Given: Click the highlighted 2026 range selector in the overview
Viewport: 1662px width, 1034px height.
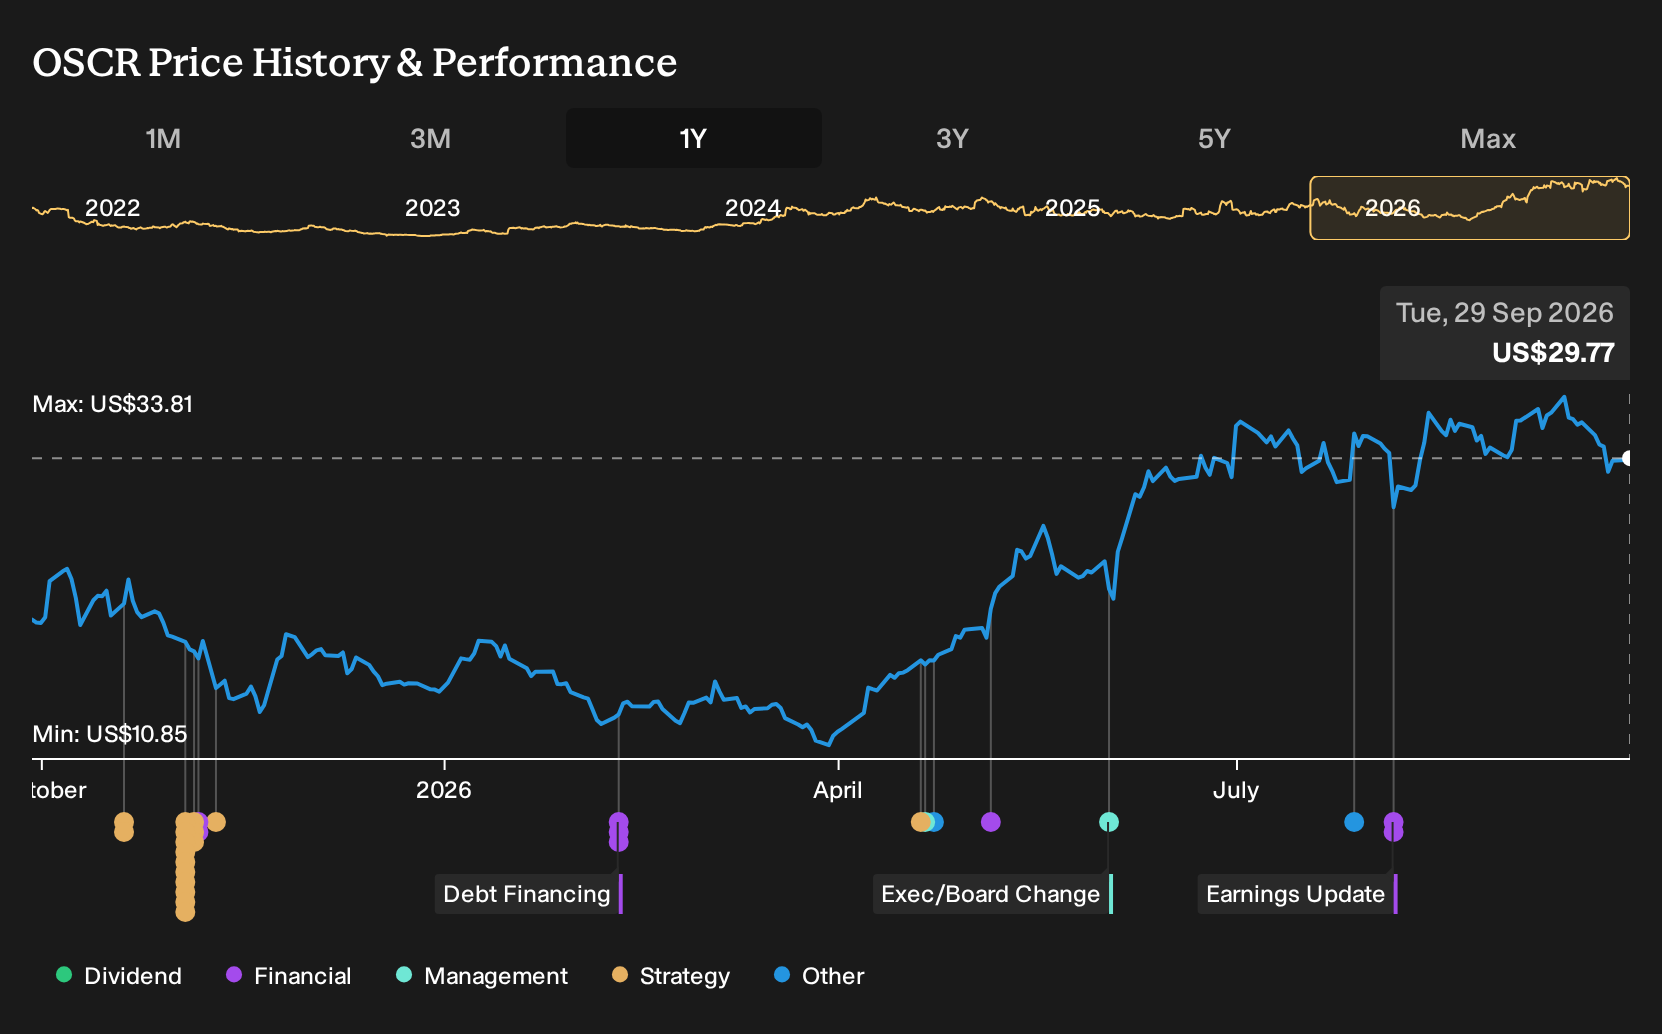Looking at the screenshot, I should [x=1470, y=208].
